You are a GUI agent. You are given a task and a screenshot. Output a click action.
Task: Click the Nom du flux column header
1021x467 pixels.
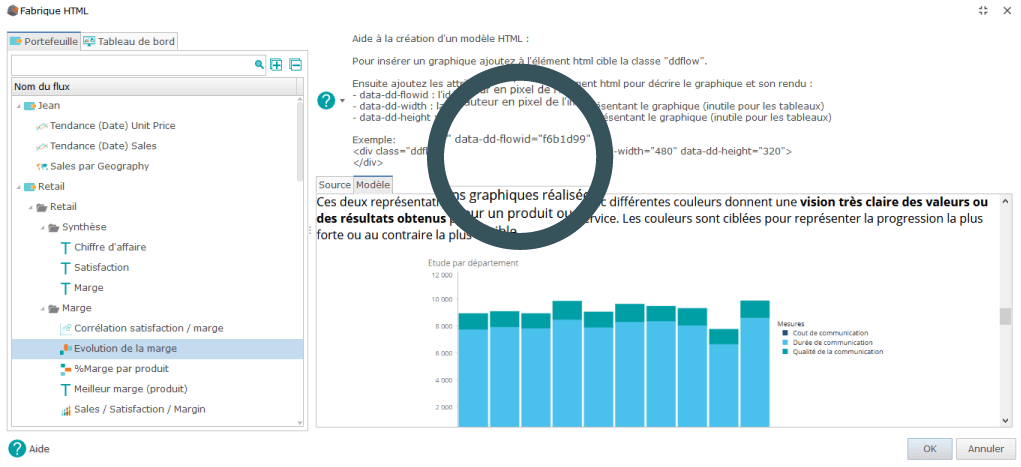point(154,87)
